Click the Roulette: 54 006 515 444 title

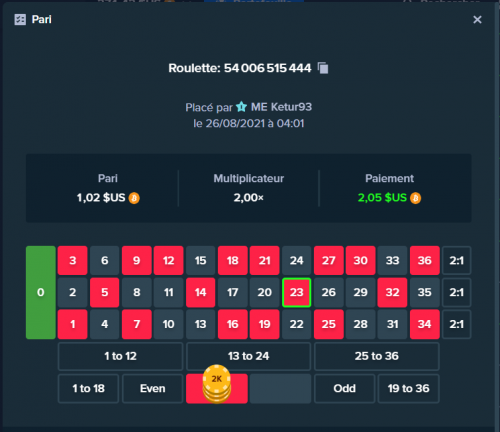click(240, 68)
